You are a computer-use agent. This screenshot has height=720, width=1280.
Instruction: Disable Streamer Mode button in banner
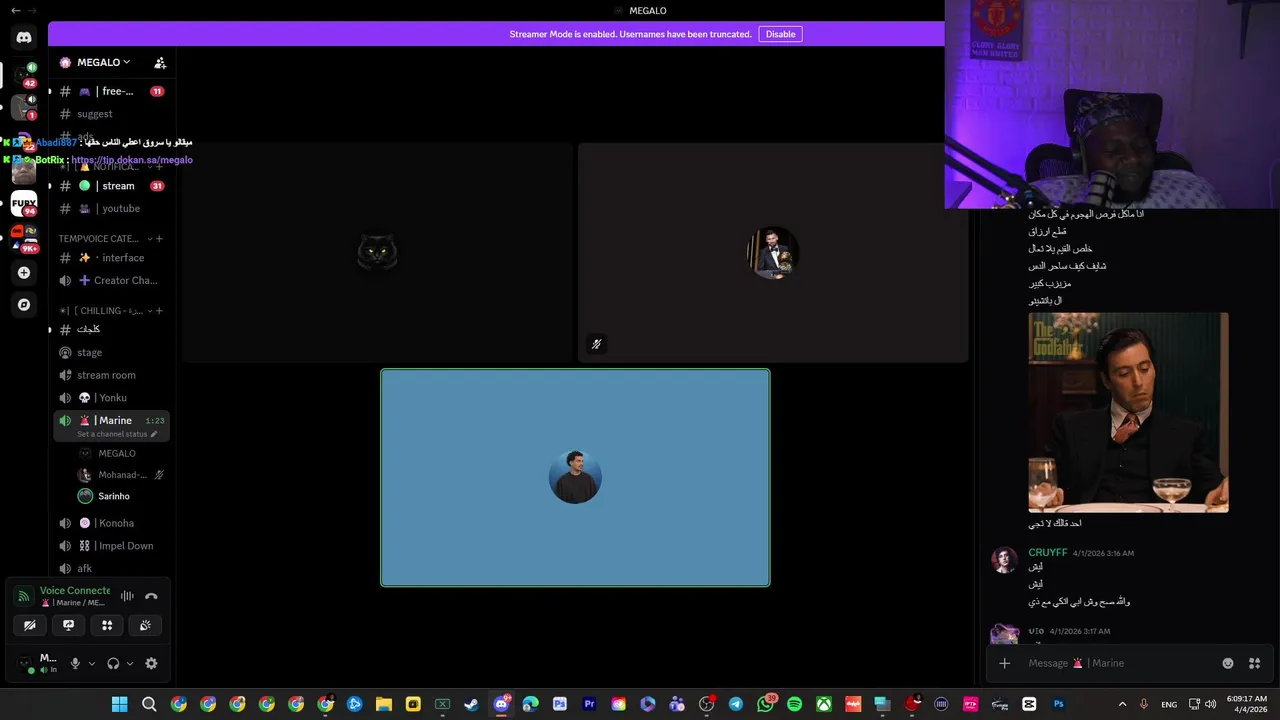[780, 34]
